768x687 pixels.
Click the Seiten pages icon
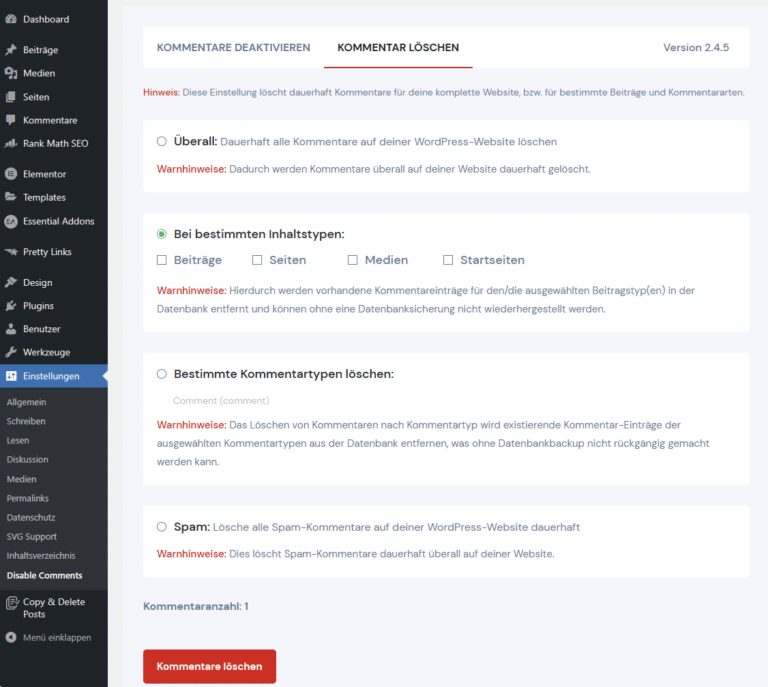coord(11,97)
